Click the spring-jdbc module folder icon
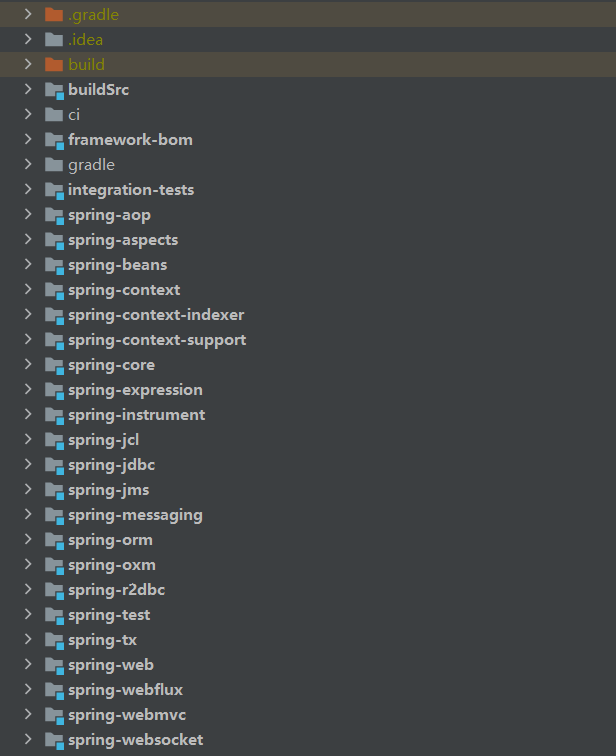The width and height of the screenshot is (616, 756). coord(54,465)
